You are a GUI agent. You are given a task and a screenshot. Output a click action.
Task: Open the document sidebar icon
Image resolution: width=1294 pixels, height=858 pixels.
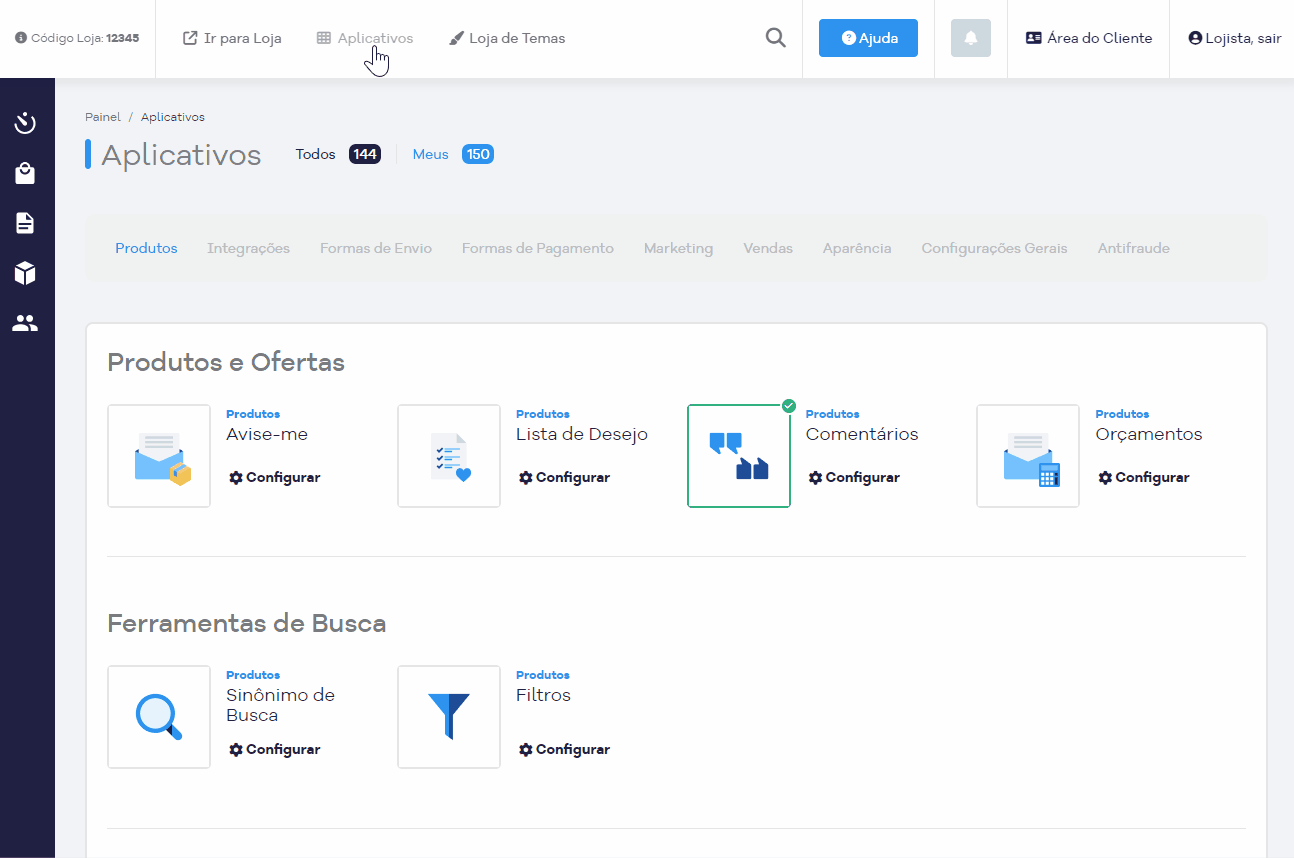pyautogui.click(x=25, y=223)
